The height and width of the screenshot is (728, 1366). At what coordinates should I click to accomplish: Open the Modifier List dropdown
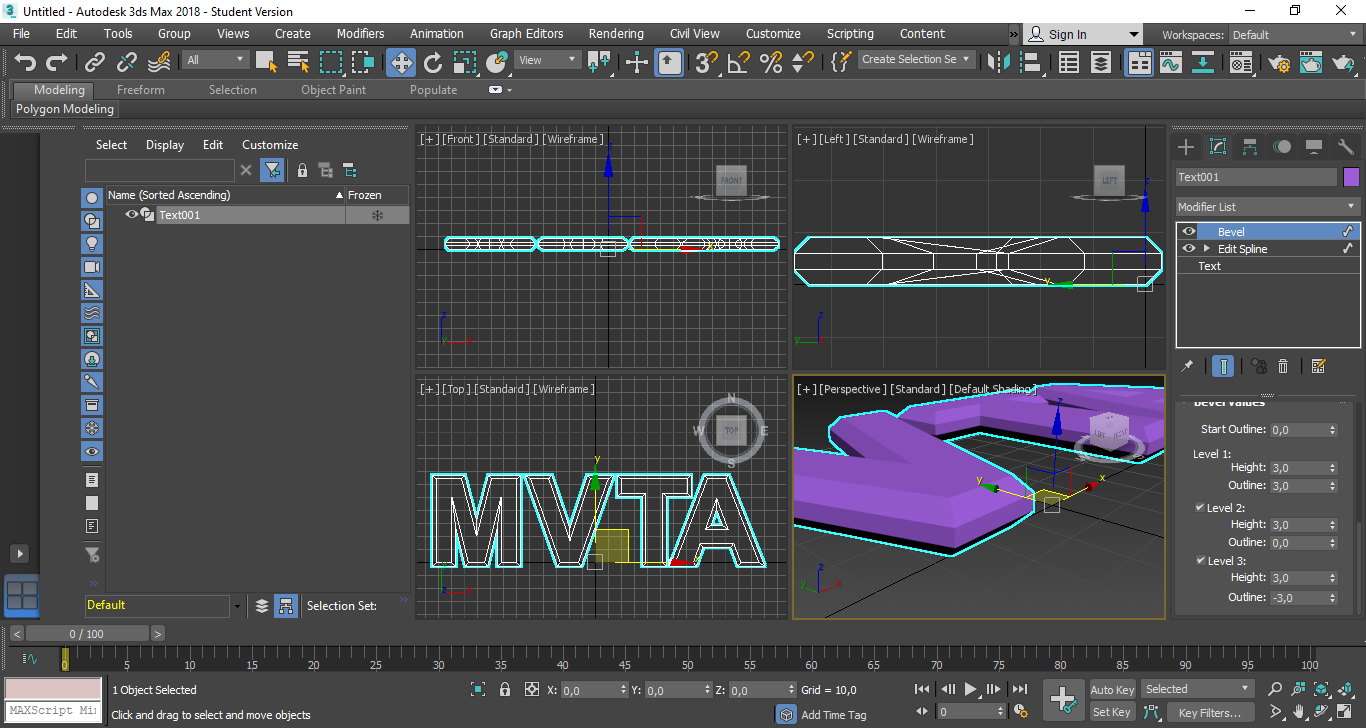click(x=1267, y=207)
